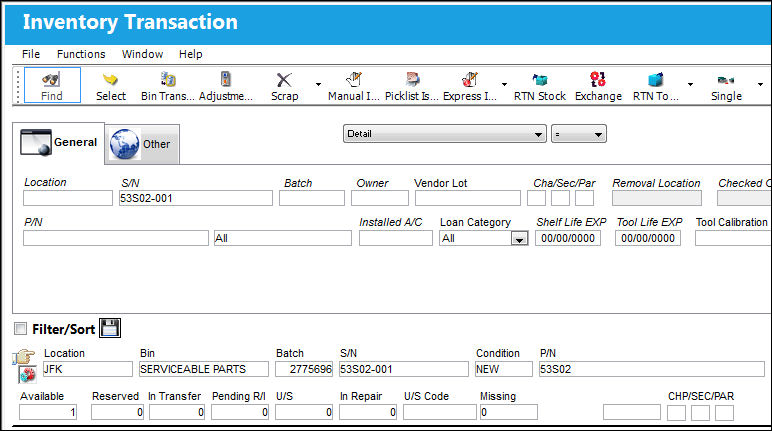Click the Pending R/I quantity field

point(240,412)
